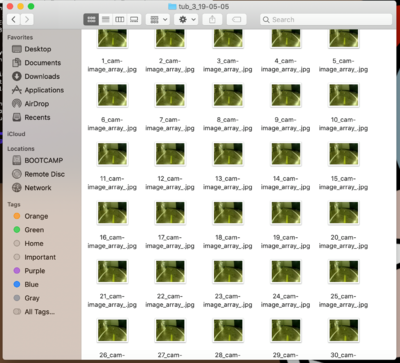Image resolution: width=400 pixels, height=363 pixels.
Task: Pick the 21_cam-image_array_.jpg image icon
Action: coord(112,272)
